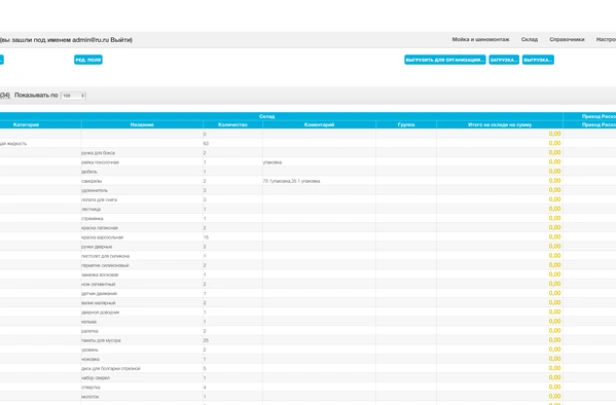616x405 pixels.
Task: Click Итого на складе на сумму header
Action: pos(499,125)
